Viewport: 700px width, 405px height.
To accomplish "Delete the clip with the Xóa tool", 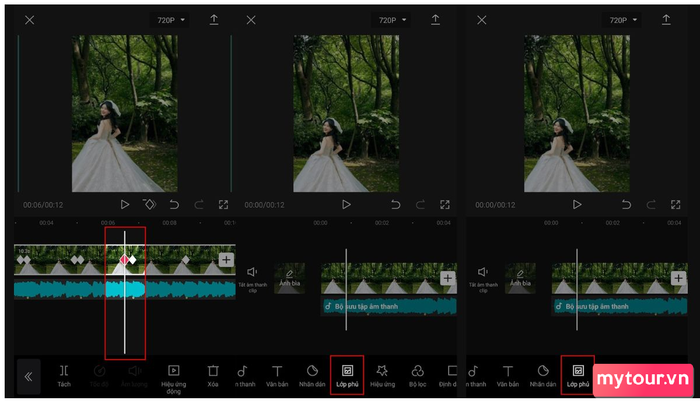I will pos(213,376).
